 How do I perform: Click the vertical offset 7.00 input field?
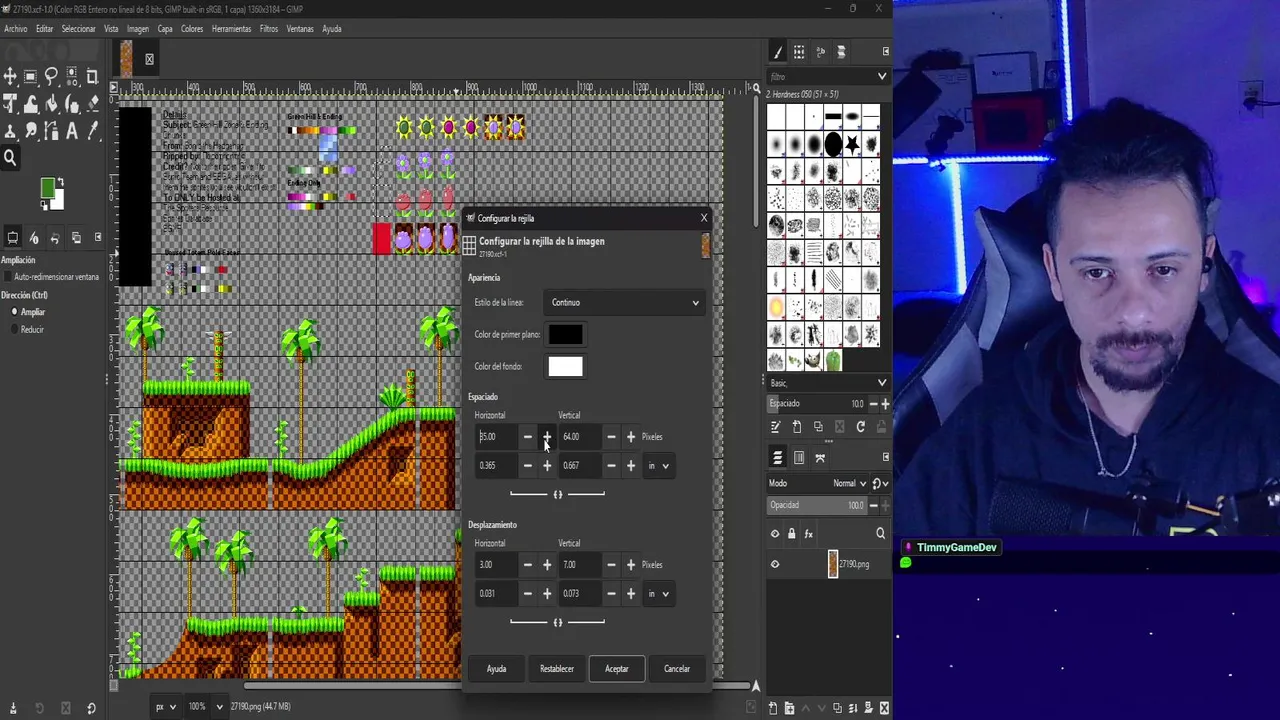(x=581, y=565)
